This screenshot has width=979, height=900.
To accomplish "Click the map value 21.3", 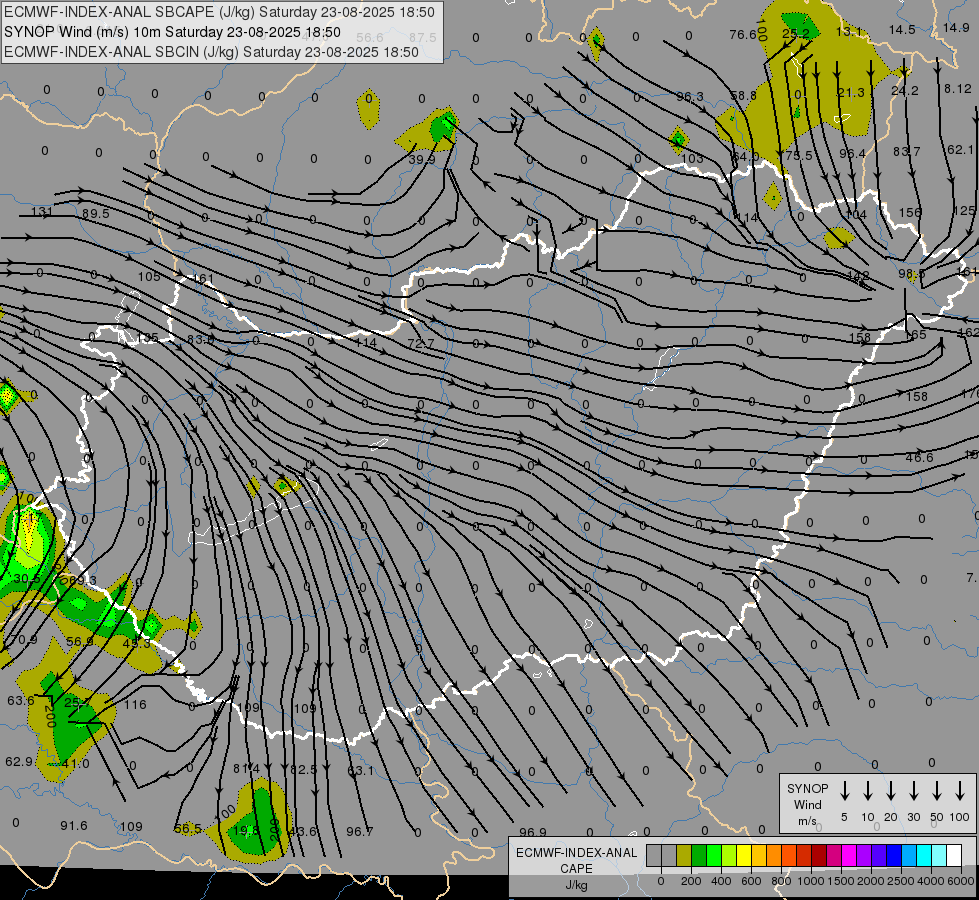I will click(851, 92).
